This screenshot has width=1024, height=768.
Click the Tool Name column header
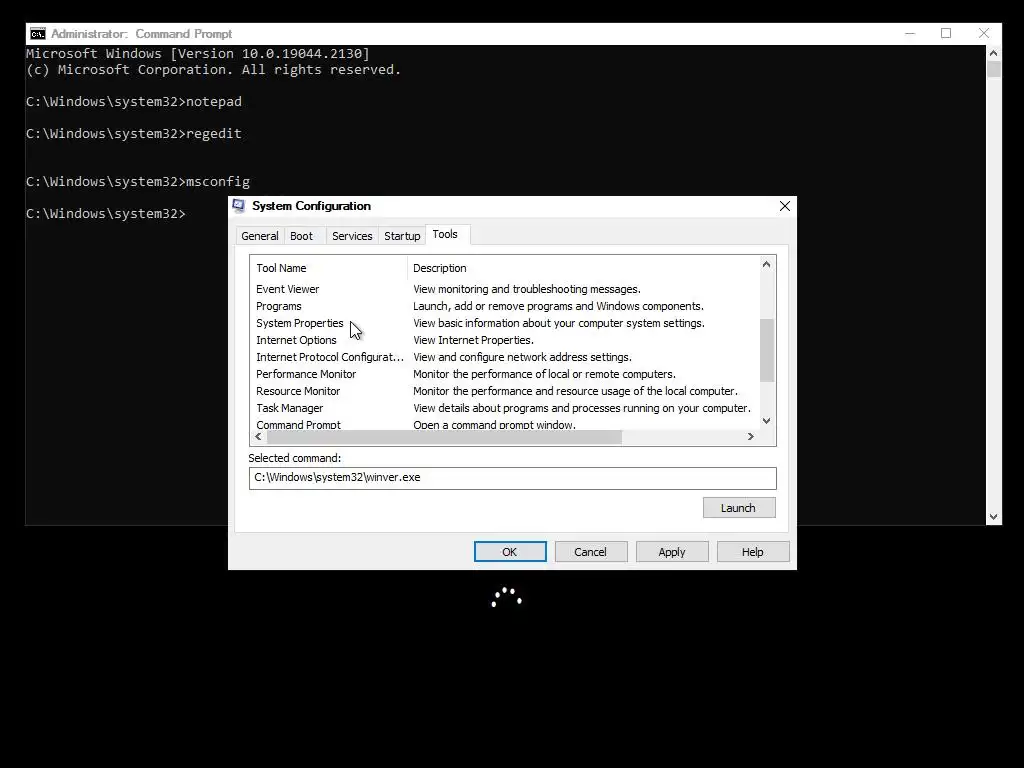(x=328, y=268)
